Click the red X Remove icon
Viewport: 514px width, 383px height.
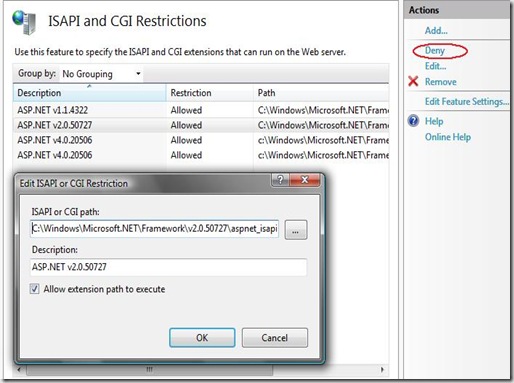(413, 81)
